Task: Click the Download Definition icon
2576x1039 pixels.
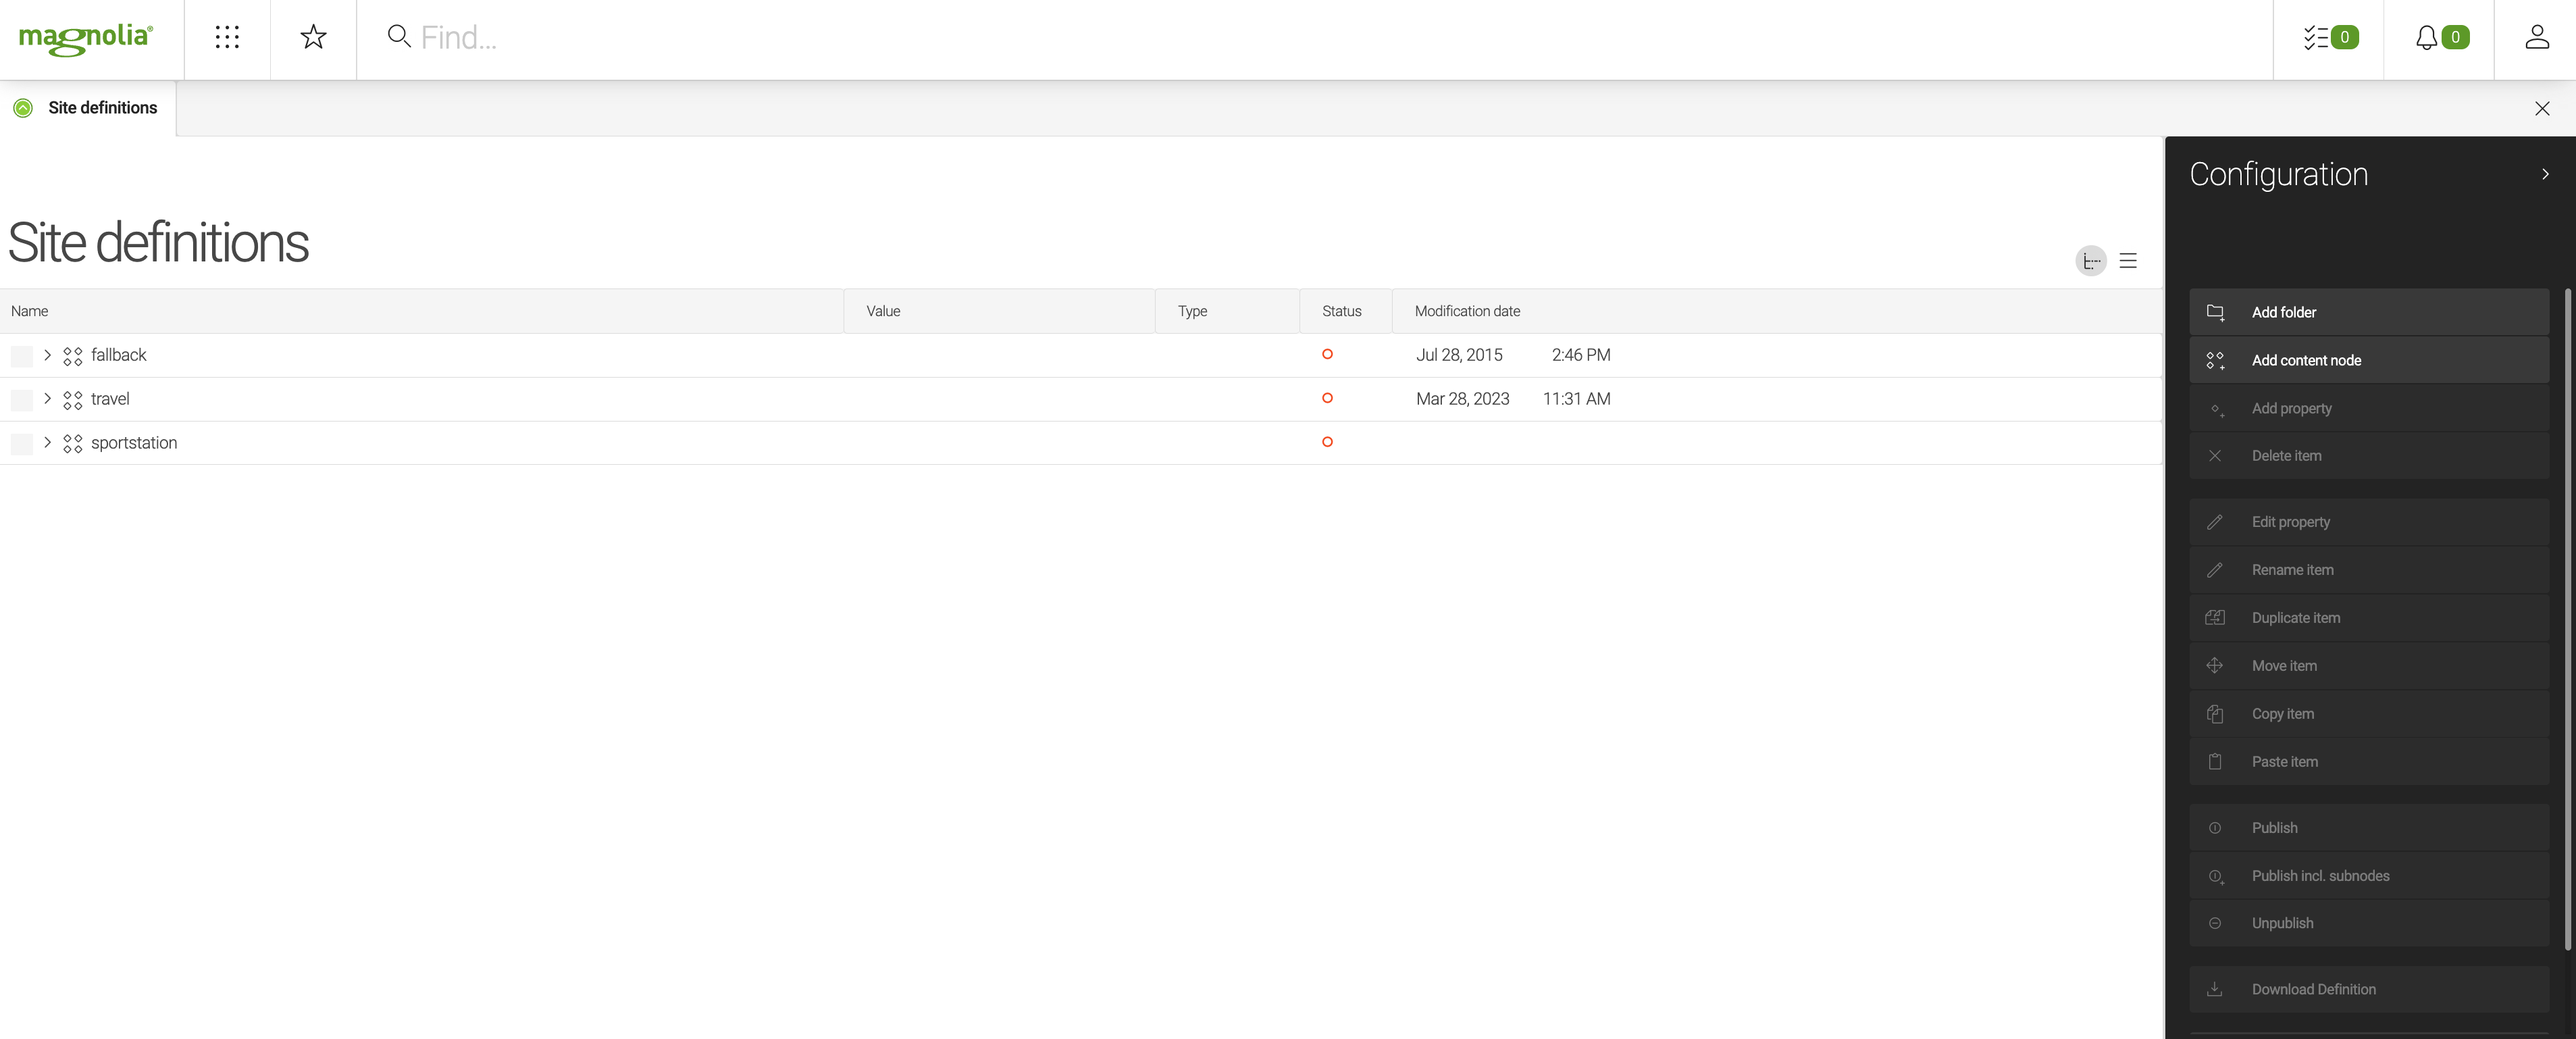Action: [x=2216, y=990]
